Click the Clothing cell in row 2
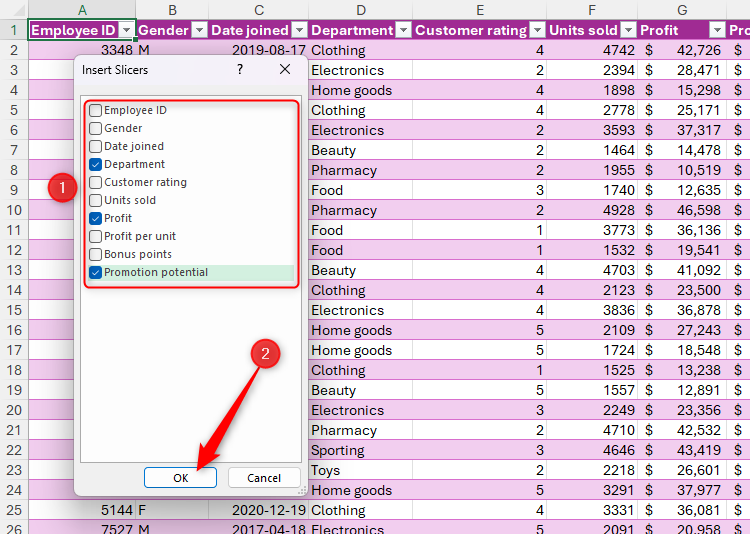This screenshot has width=750, height=534. point(338,50)
